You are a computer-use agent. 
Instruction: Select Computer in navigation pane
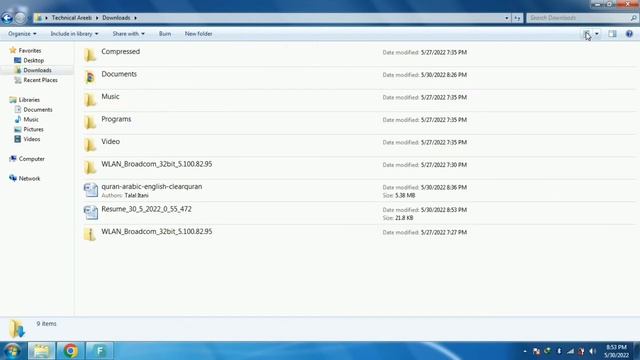[31, 159]
